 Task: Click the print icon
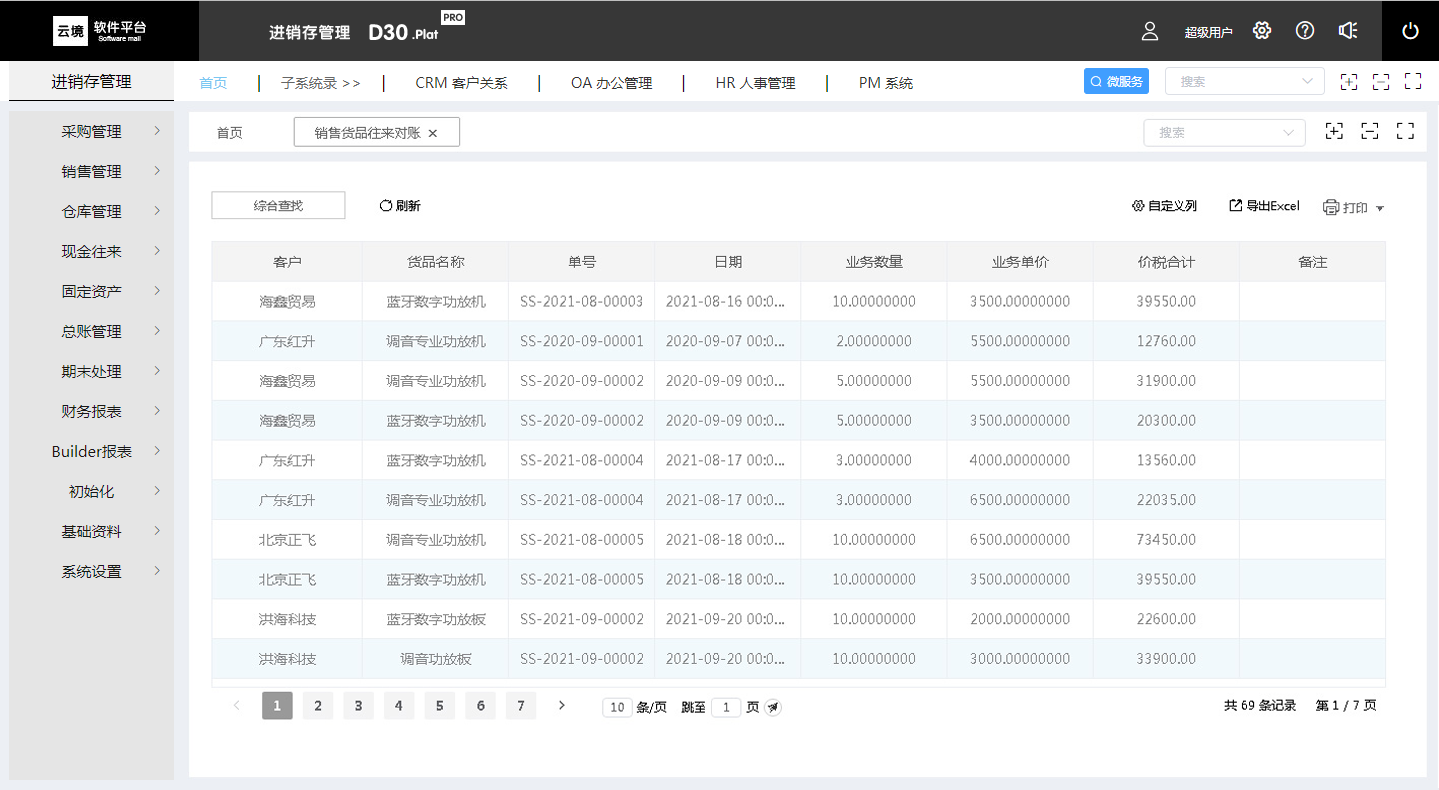tap(1331, 208)
